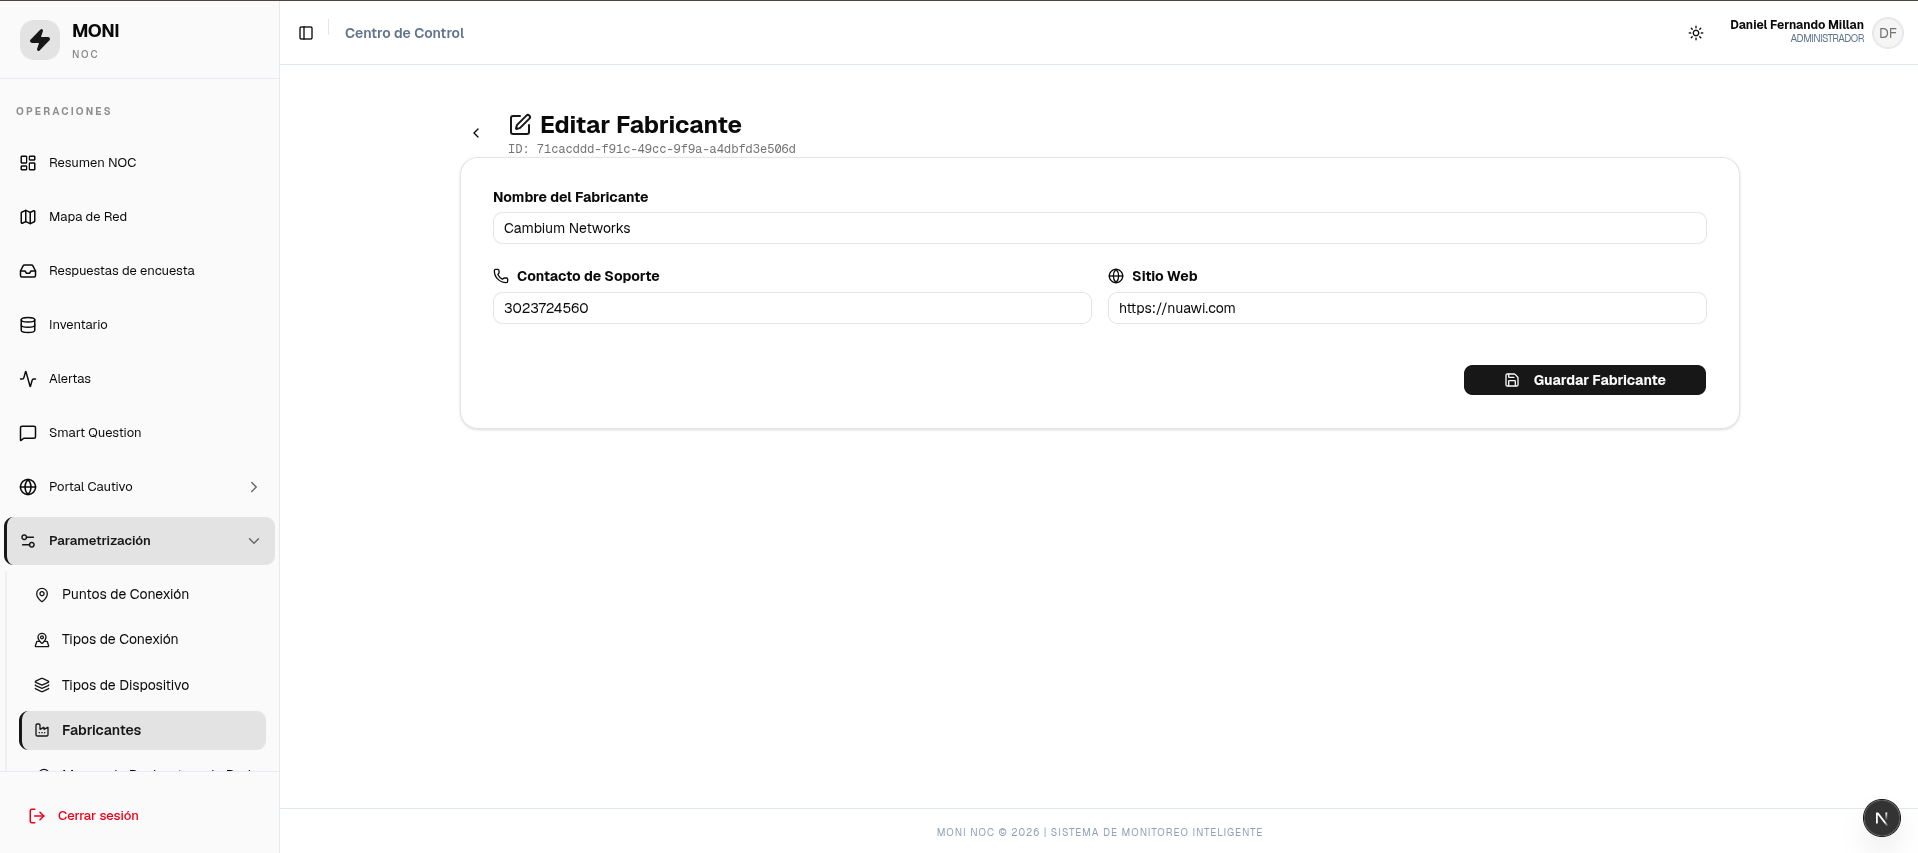Click the Tipos de Dispositivo layers icon
The height and width of the screenshot is (853, 1918).
42,685
